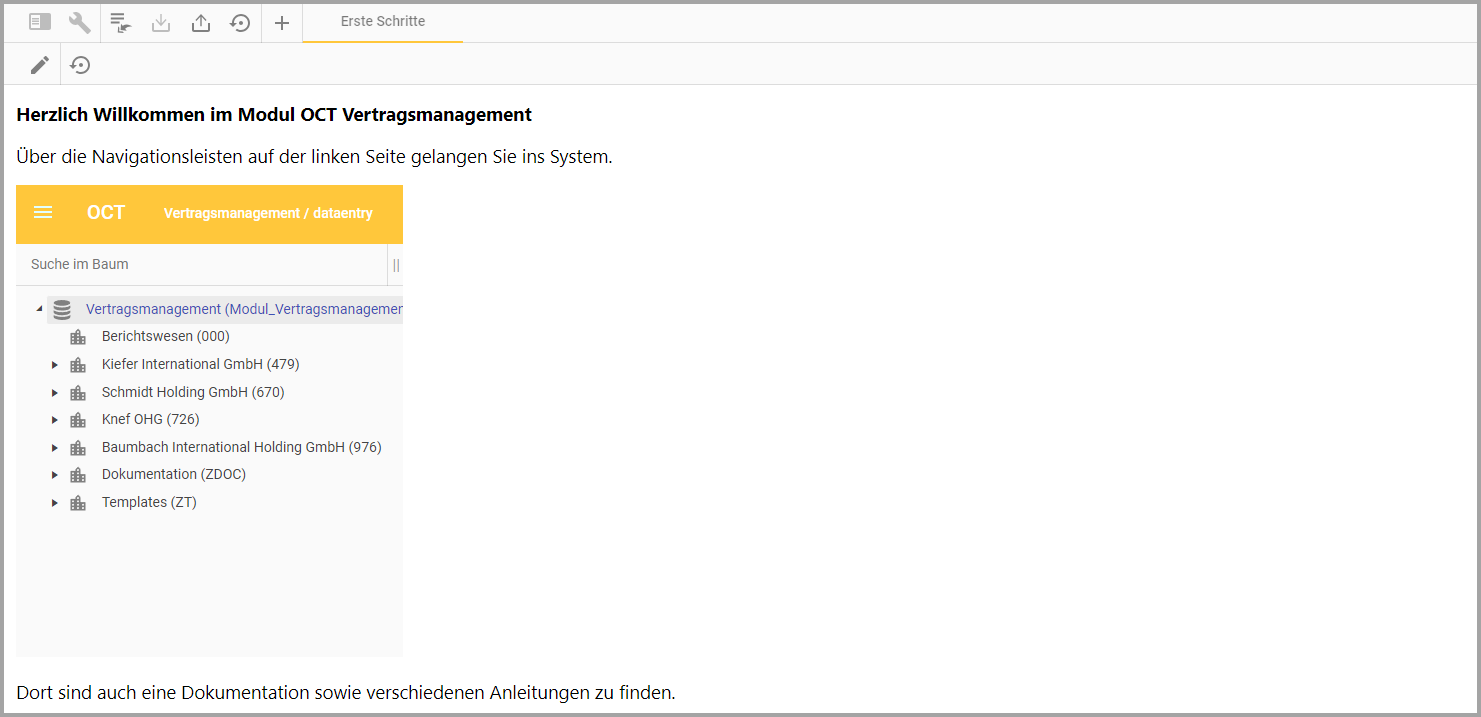Click the restore icon beside the plus button

(240, 22)
